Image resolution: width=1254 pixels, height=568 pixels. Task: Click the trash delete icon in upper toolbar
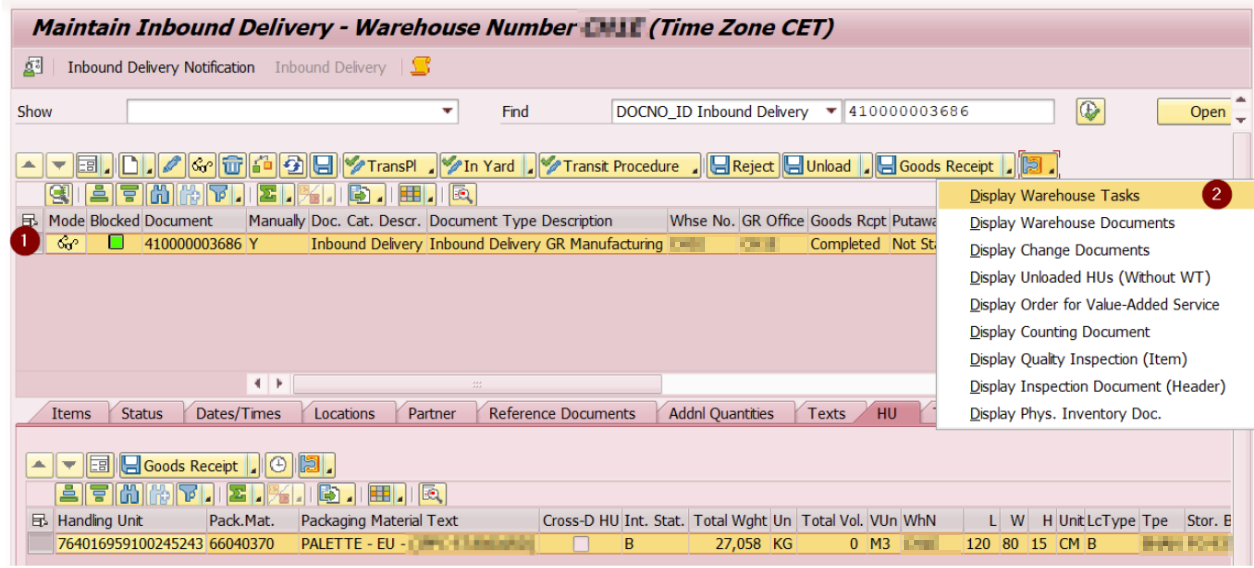click(x=232, y=166)
